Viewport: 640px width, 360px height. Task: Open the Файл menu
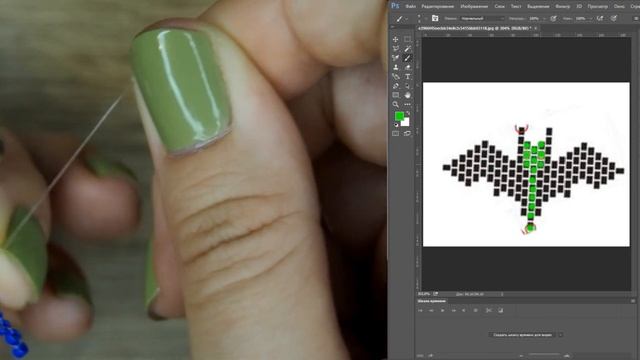(411, 7)
